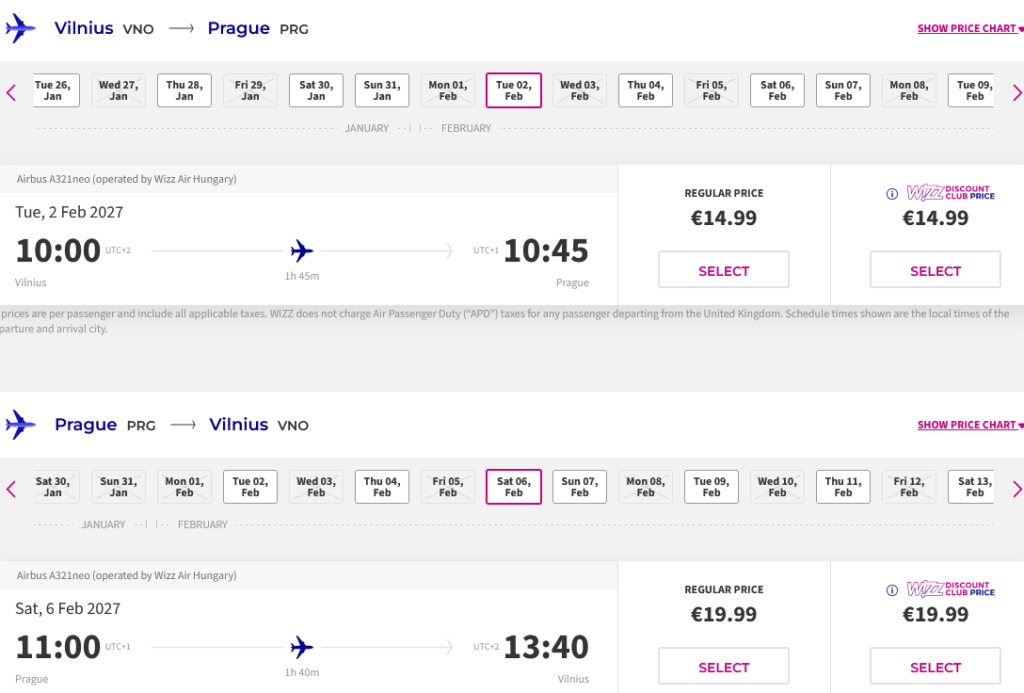Select regular price €14.99 outbound fare

pyautogui.click(x=724, y=270)
